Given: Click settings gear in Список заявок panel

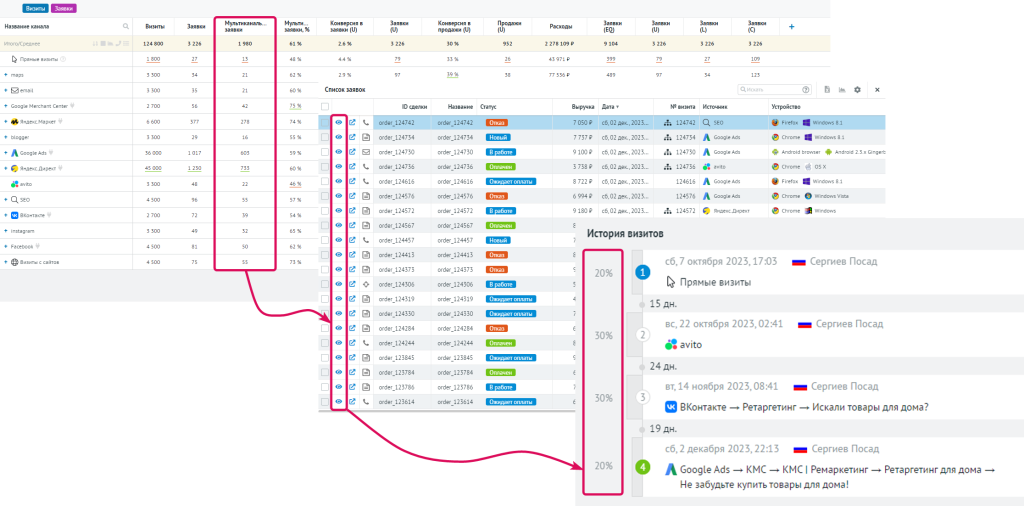Looking at the screenshot, I should pos(857,89).
